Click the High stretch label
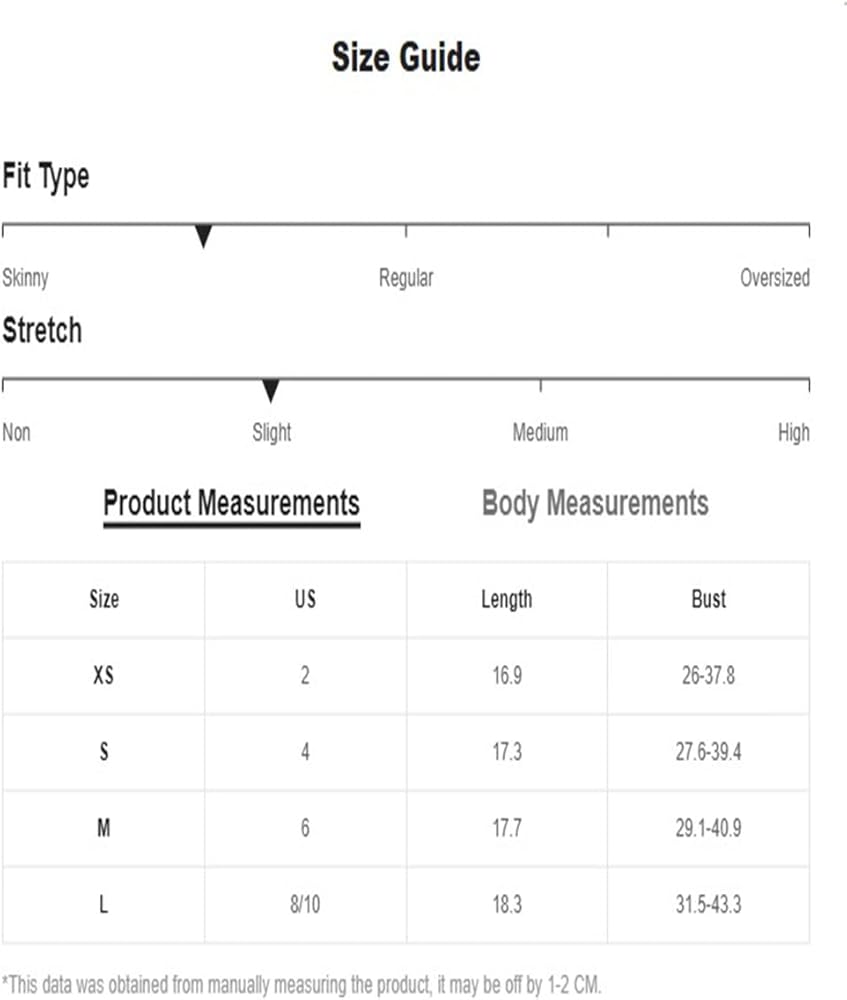 point(793,433)
